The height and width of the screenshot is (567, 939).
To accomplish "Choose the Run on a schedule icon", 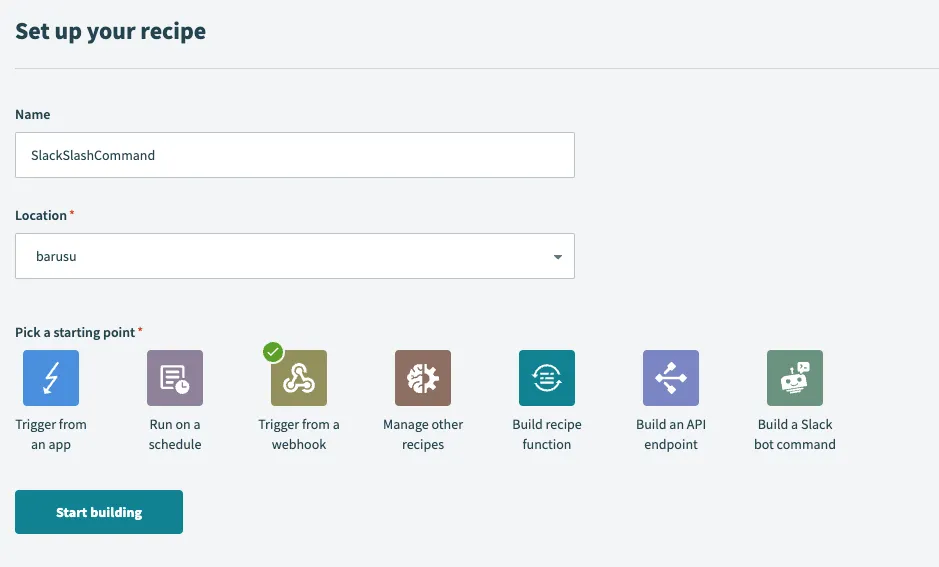I will coord(175,378).
